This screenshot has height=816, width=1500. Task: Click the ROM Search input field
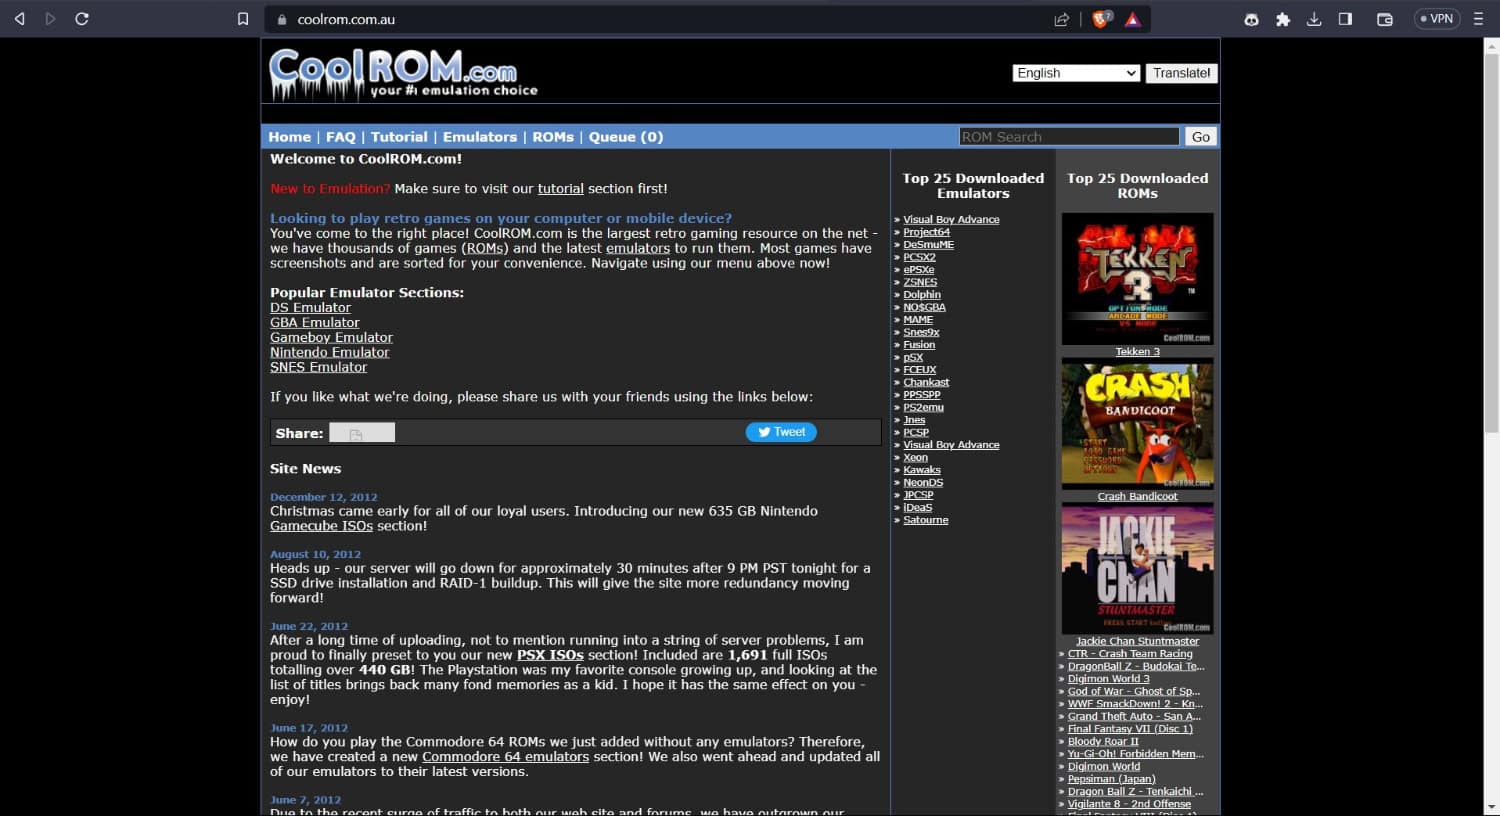coord(1069,137)
